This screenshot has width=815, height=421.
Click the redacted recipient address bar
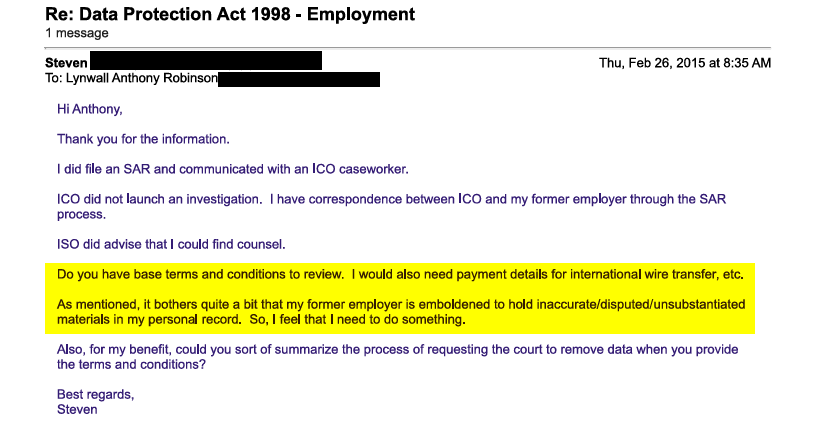tap(299, 80)
